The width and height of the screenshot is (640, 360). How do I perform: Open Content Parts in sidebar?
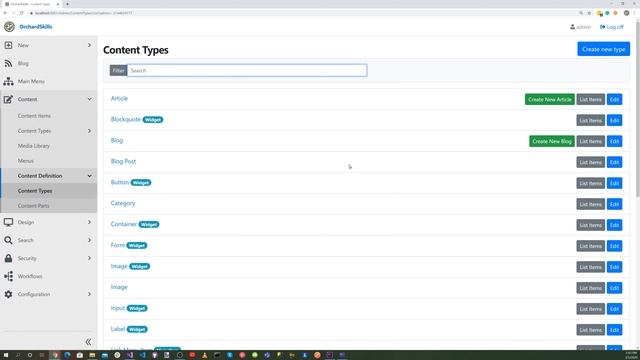tap(33, 206)
